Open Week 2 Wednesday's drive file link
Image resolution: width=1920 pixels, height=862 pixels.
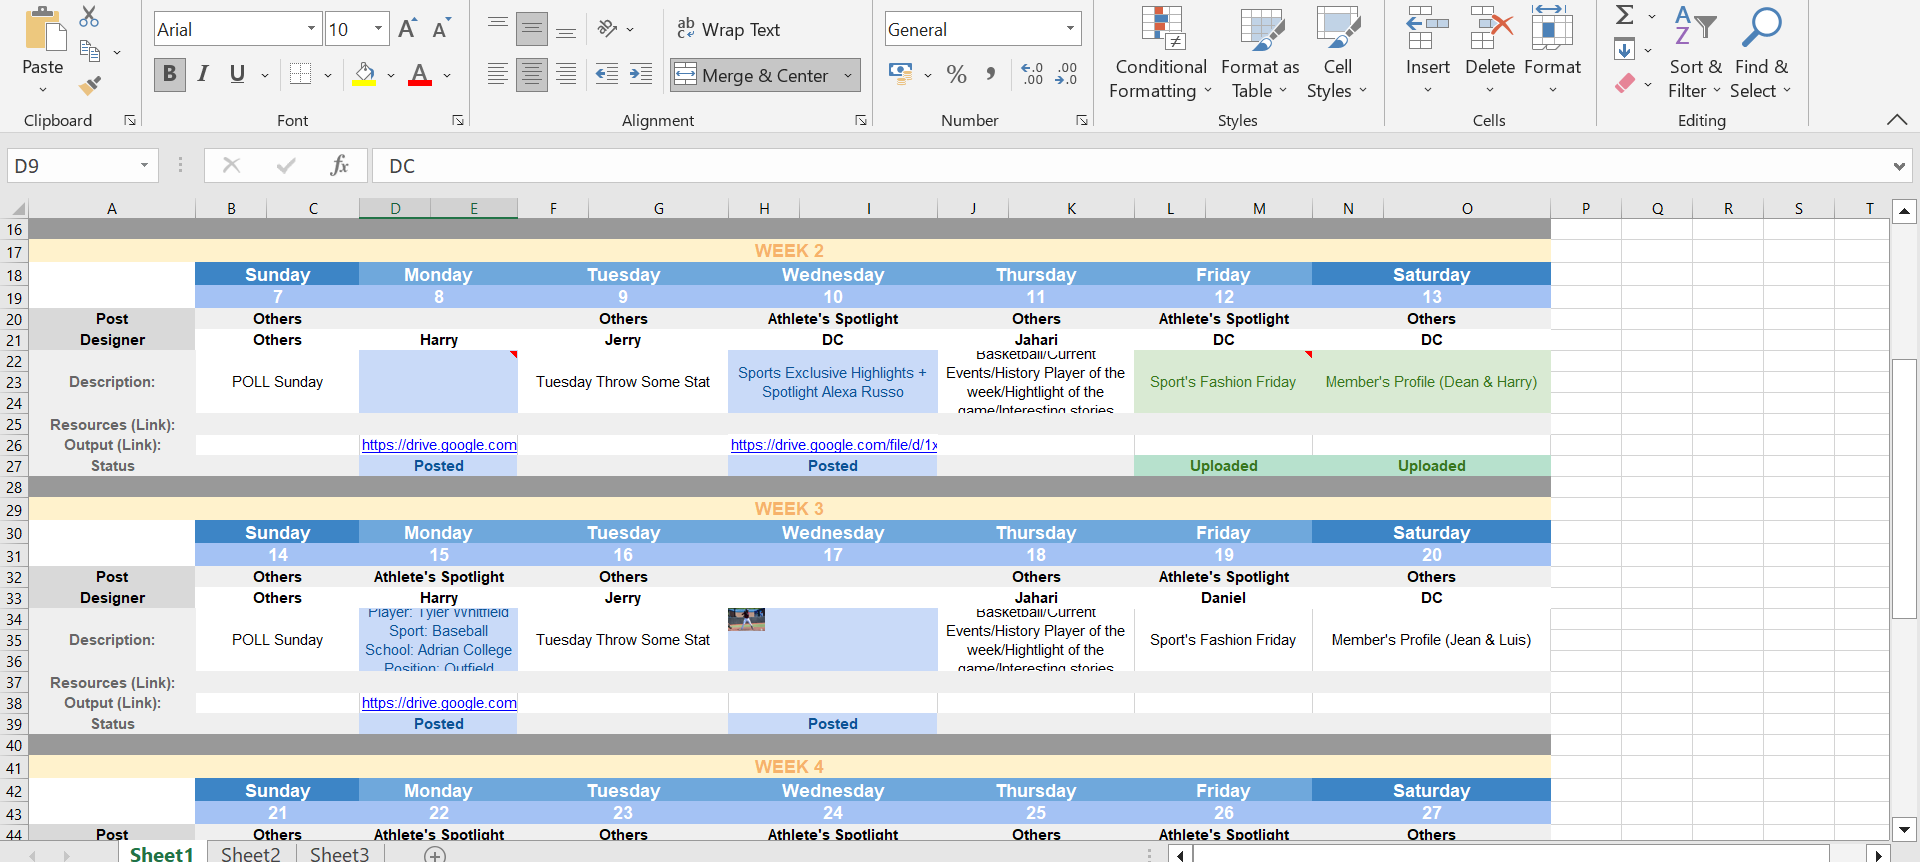[834, 445]
